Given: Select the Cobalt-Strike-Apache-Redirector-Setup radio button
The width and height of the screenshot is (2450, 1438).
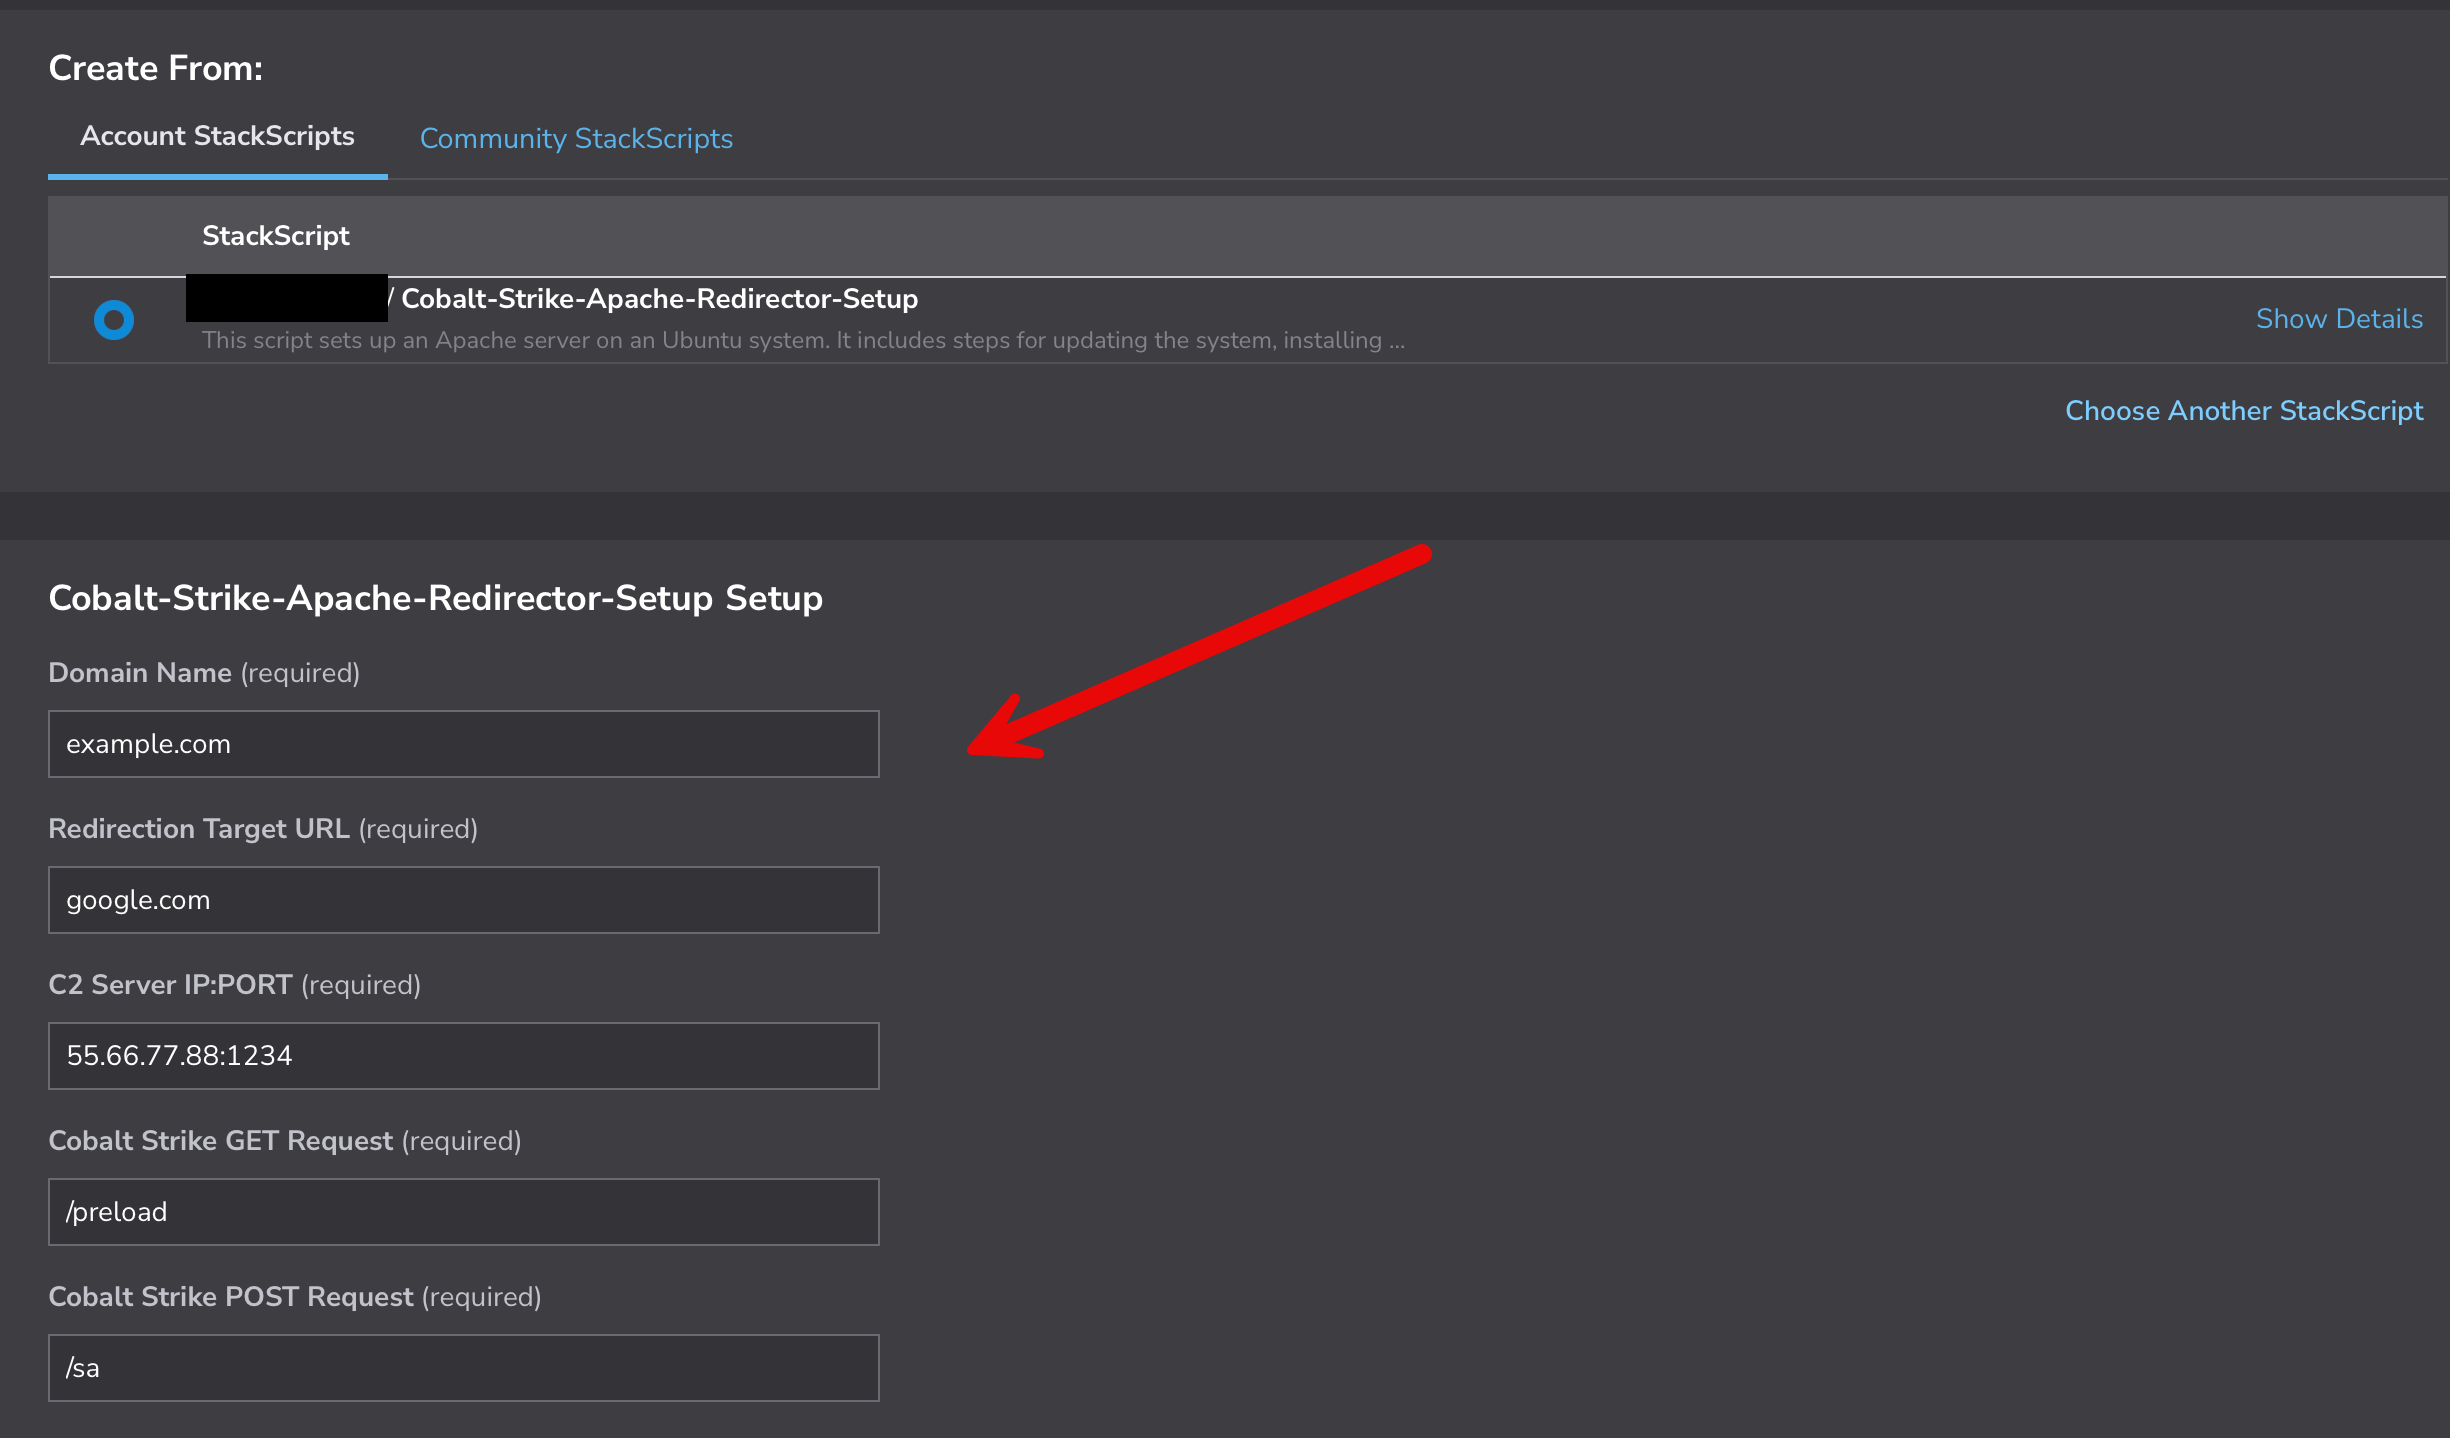Looking at the screenshot, I should (114, 320).
